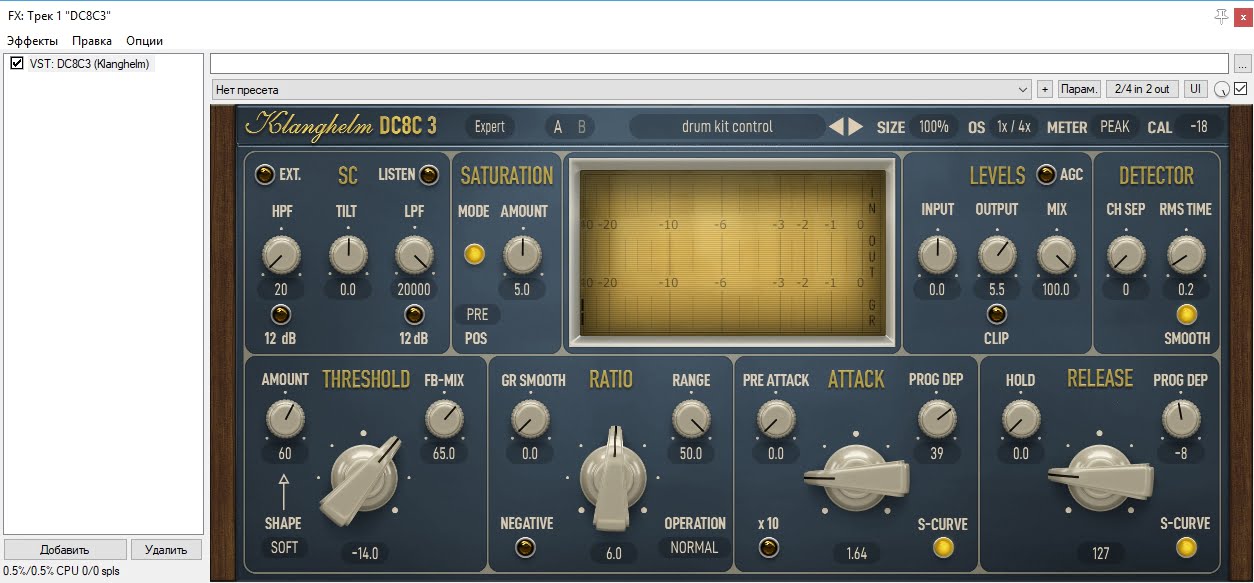
Task: Change the CAL -18 calibration value
Action: tap(1199, 127)
